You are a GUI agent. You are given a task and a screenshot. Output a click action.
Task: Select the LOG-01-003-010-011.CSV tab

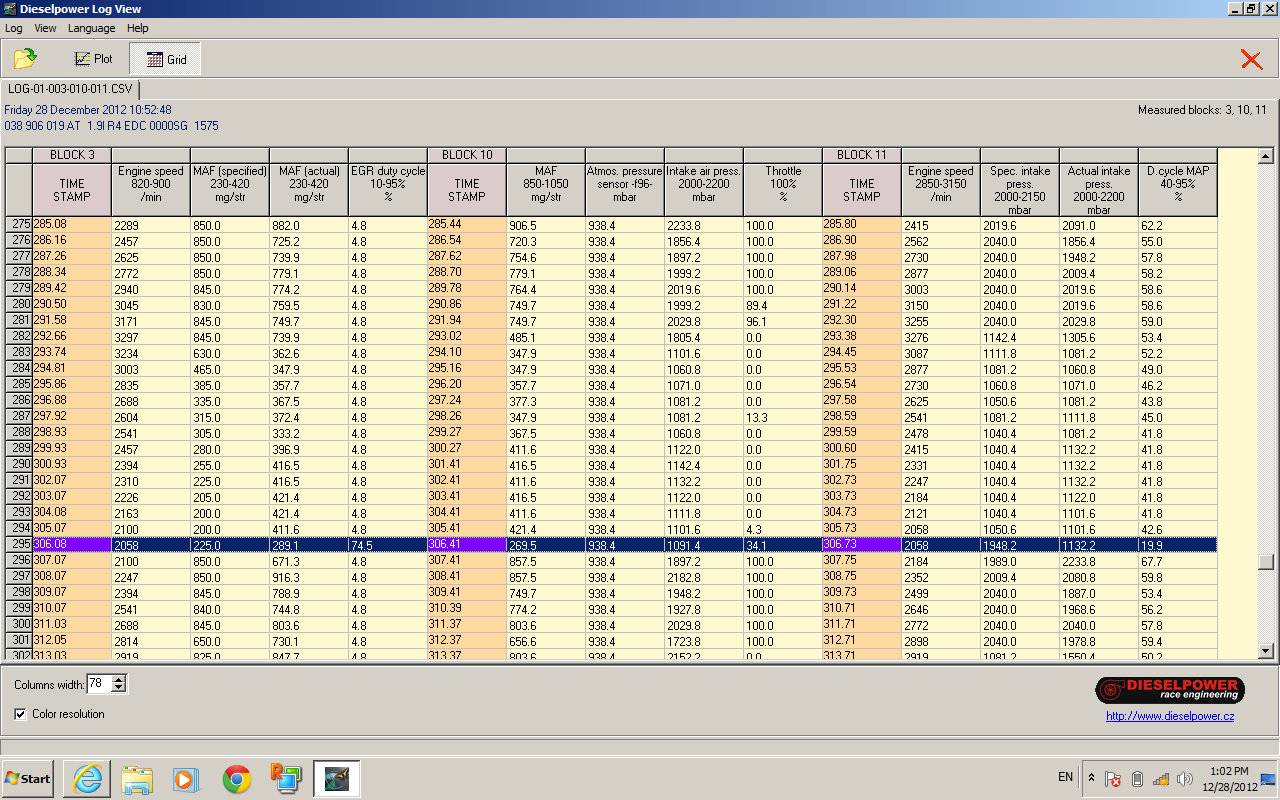point(70,89)
